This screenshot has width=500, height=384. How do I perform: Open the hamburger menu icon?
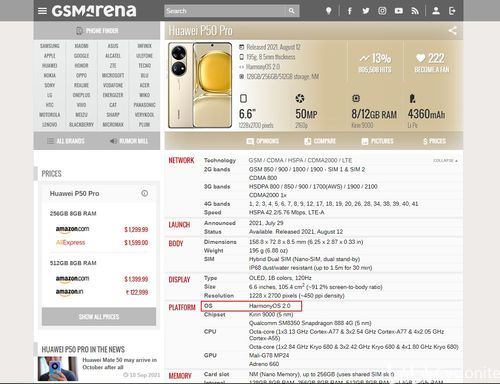tap(42, 11)
